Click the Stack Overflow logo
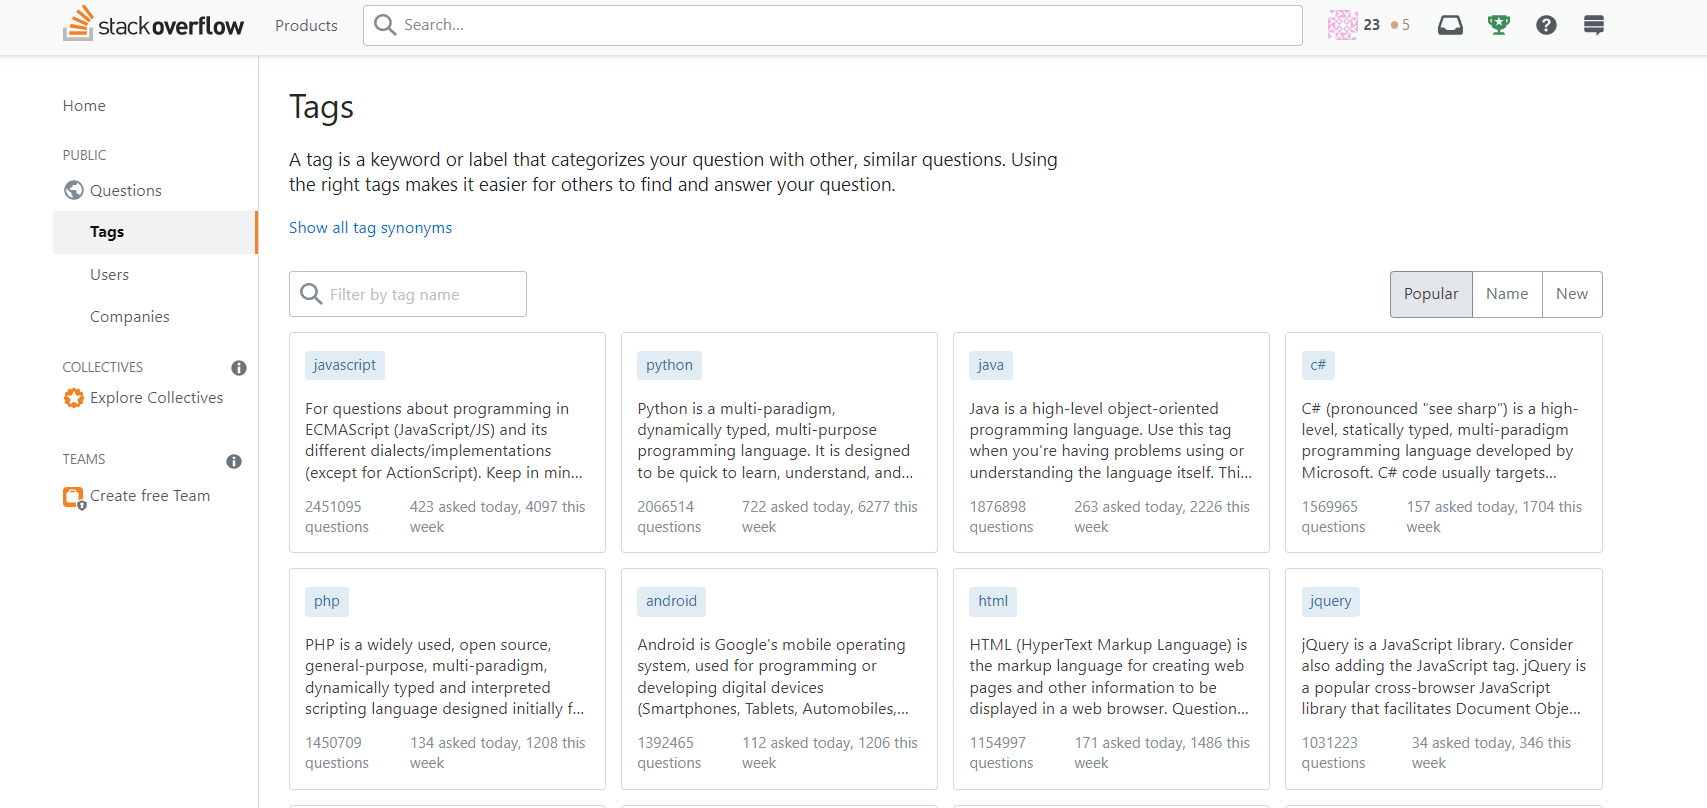 click(153, 25)
